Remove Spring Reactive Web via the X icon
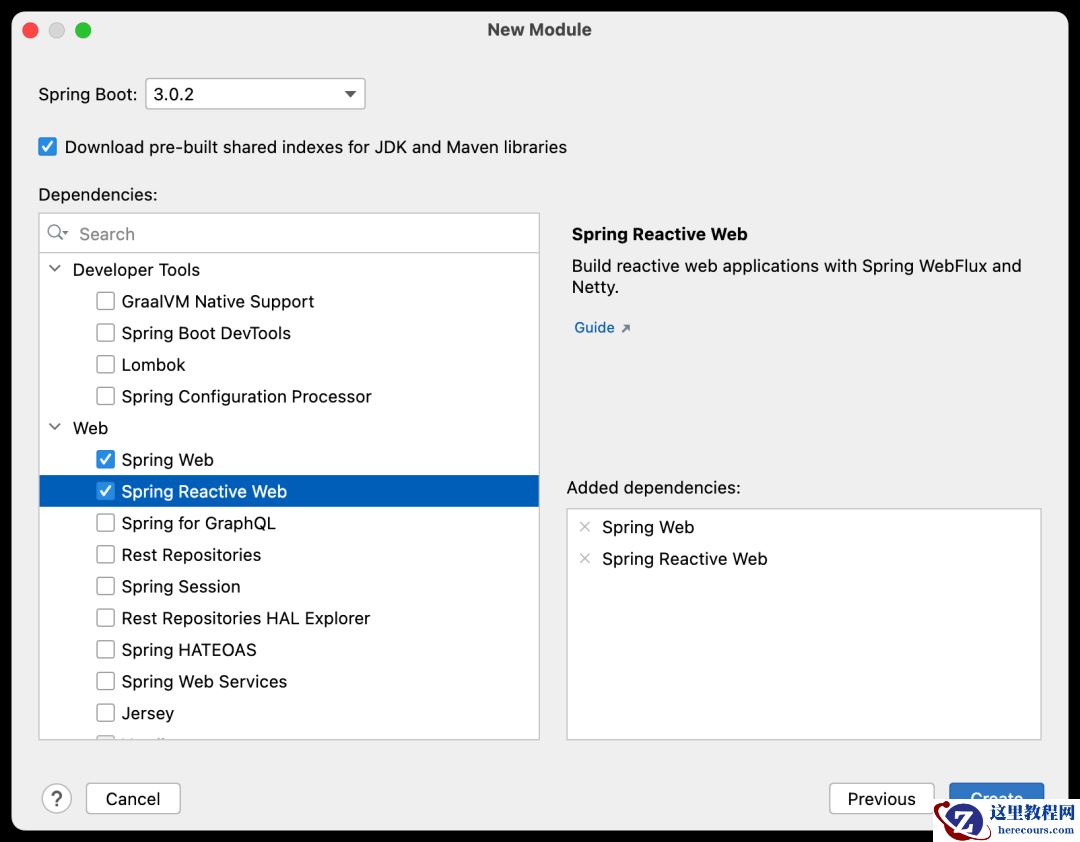 [x=585, y=559]
